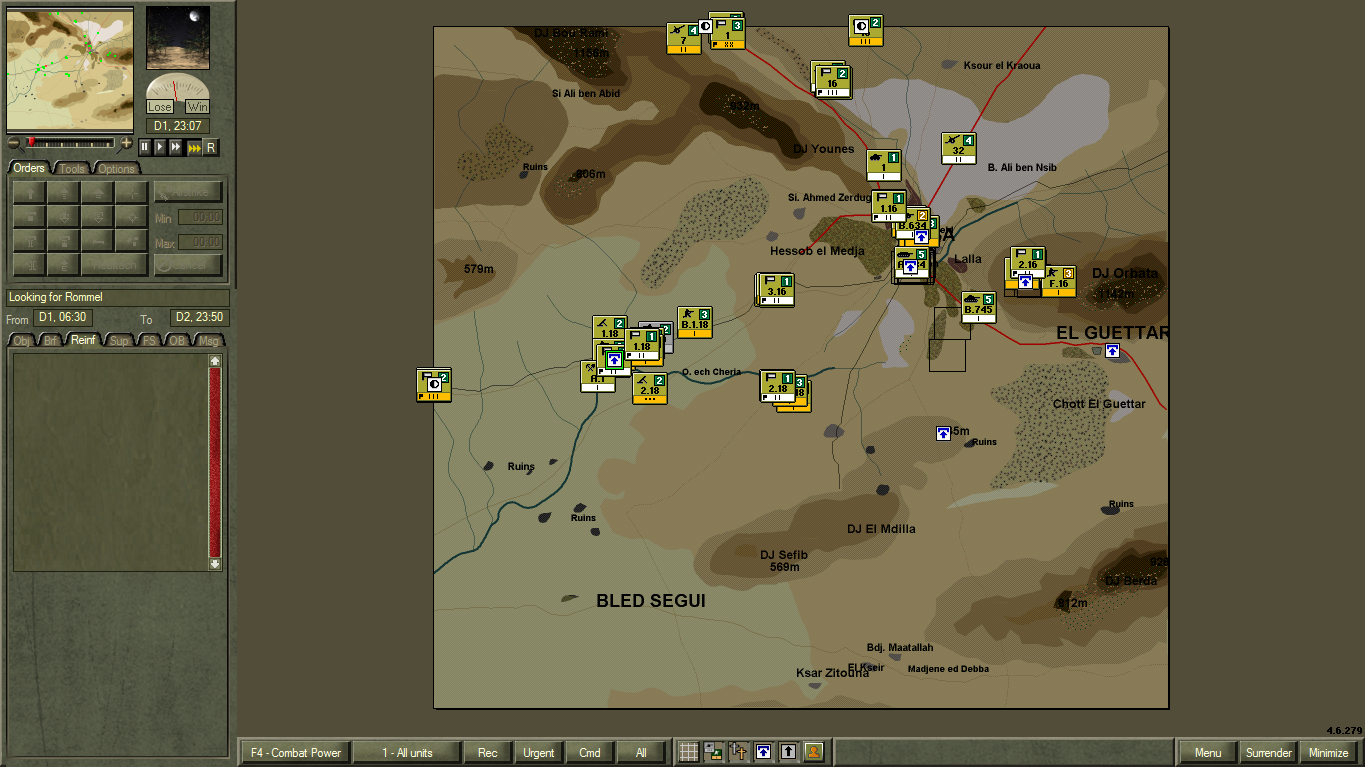Screen dimensions: 1369x769
Task: Switch to the Tools tab
Action: (72, 168)
